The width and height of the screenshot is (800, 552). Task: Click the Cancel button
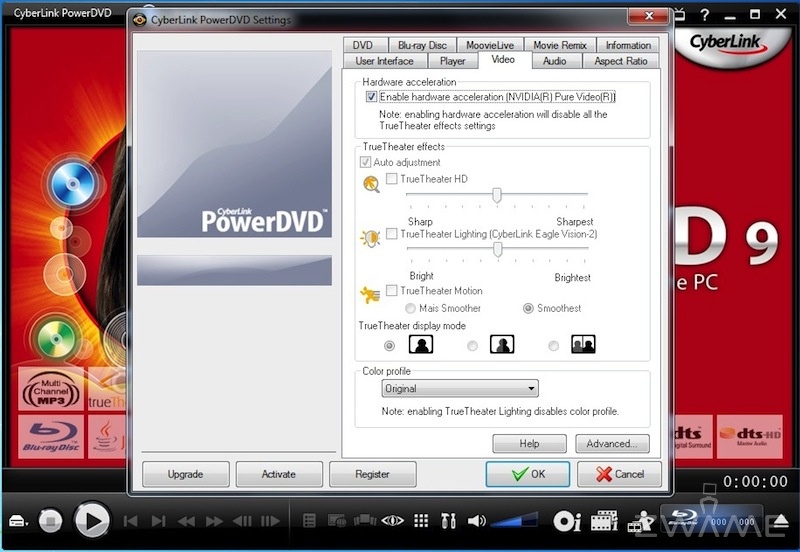coord(619,474)
